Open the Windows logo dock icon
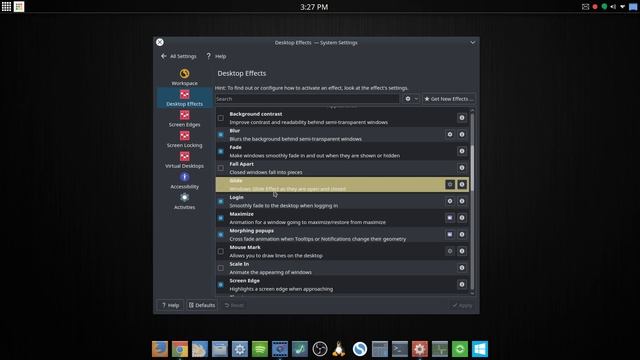Screen dimensions: 640x360 [x=480, y=349]
